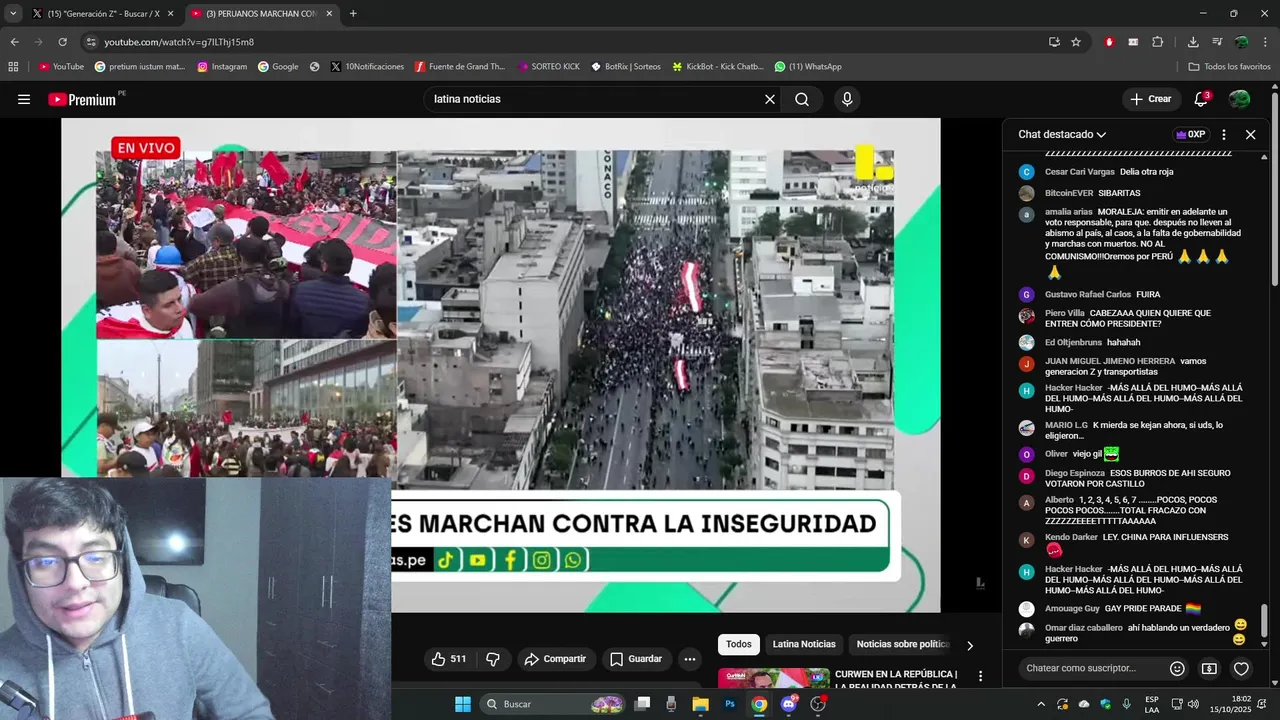Screen dimensions: 1280x720
Task: Open the Google bookmark
Action: tap(278, 67)
